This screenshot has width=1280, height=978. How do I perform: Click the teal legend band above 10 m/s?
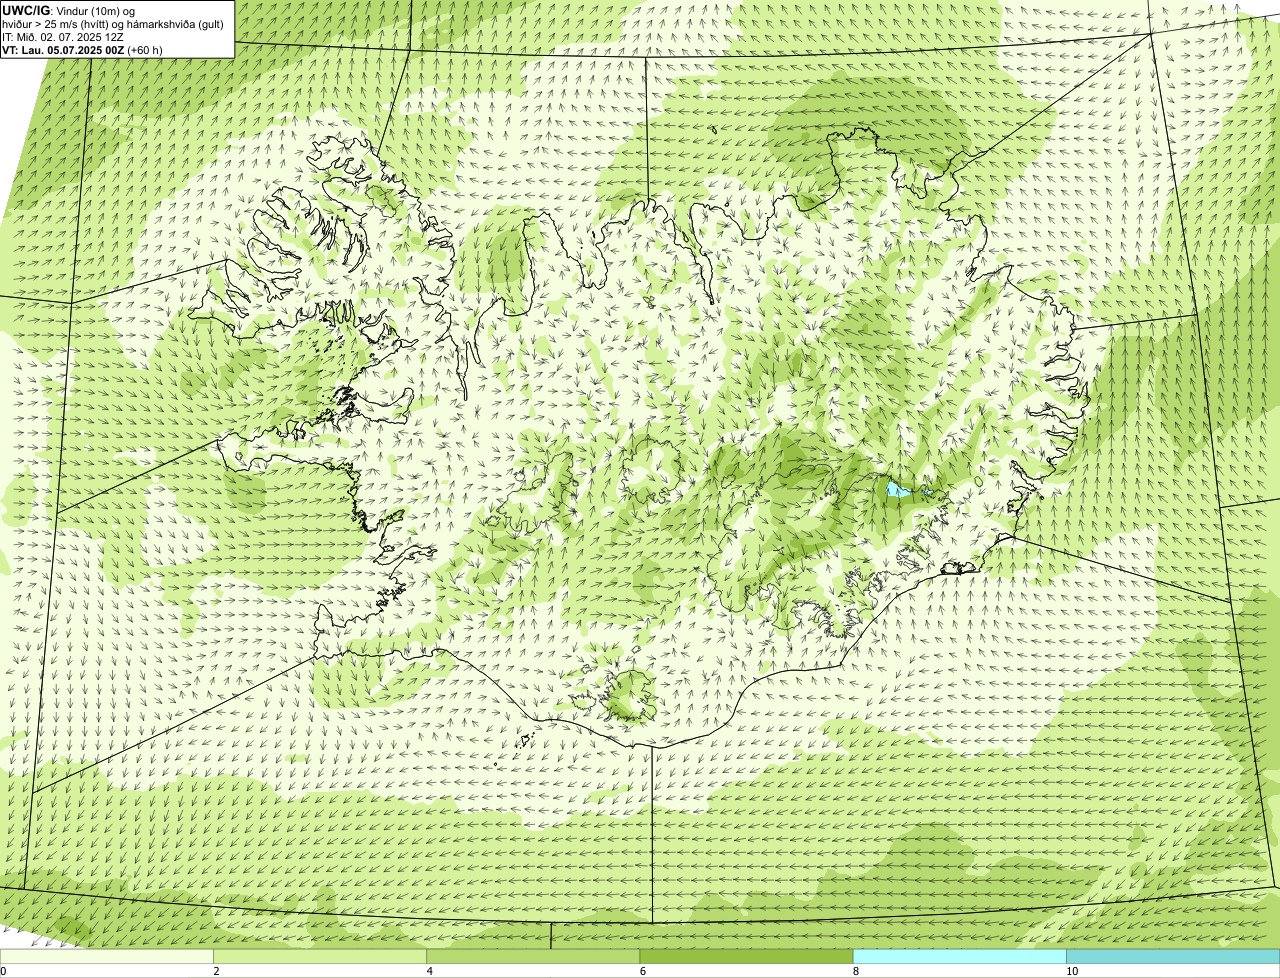tap(1173, 956)
